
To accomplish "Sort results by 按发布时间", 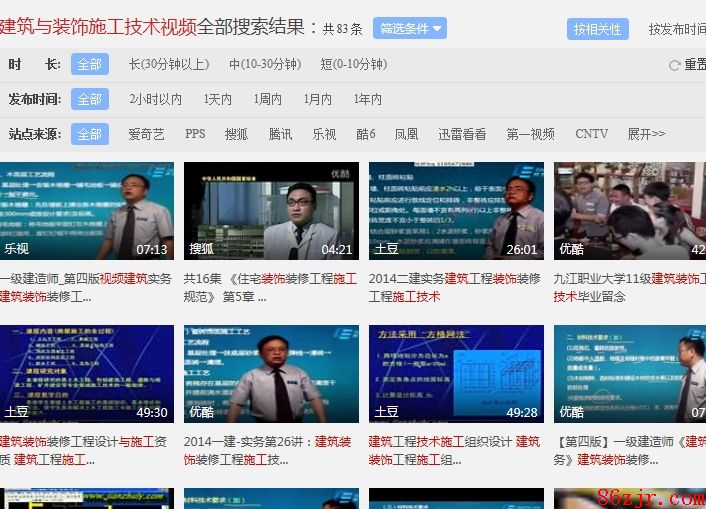I will pos(676,29).
